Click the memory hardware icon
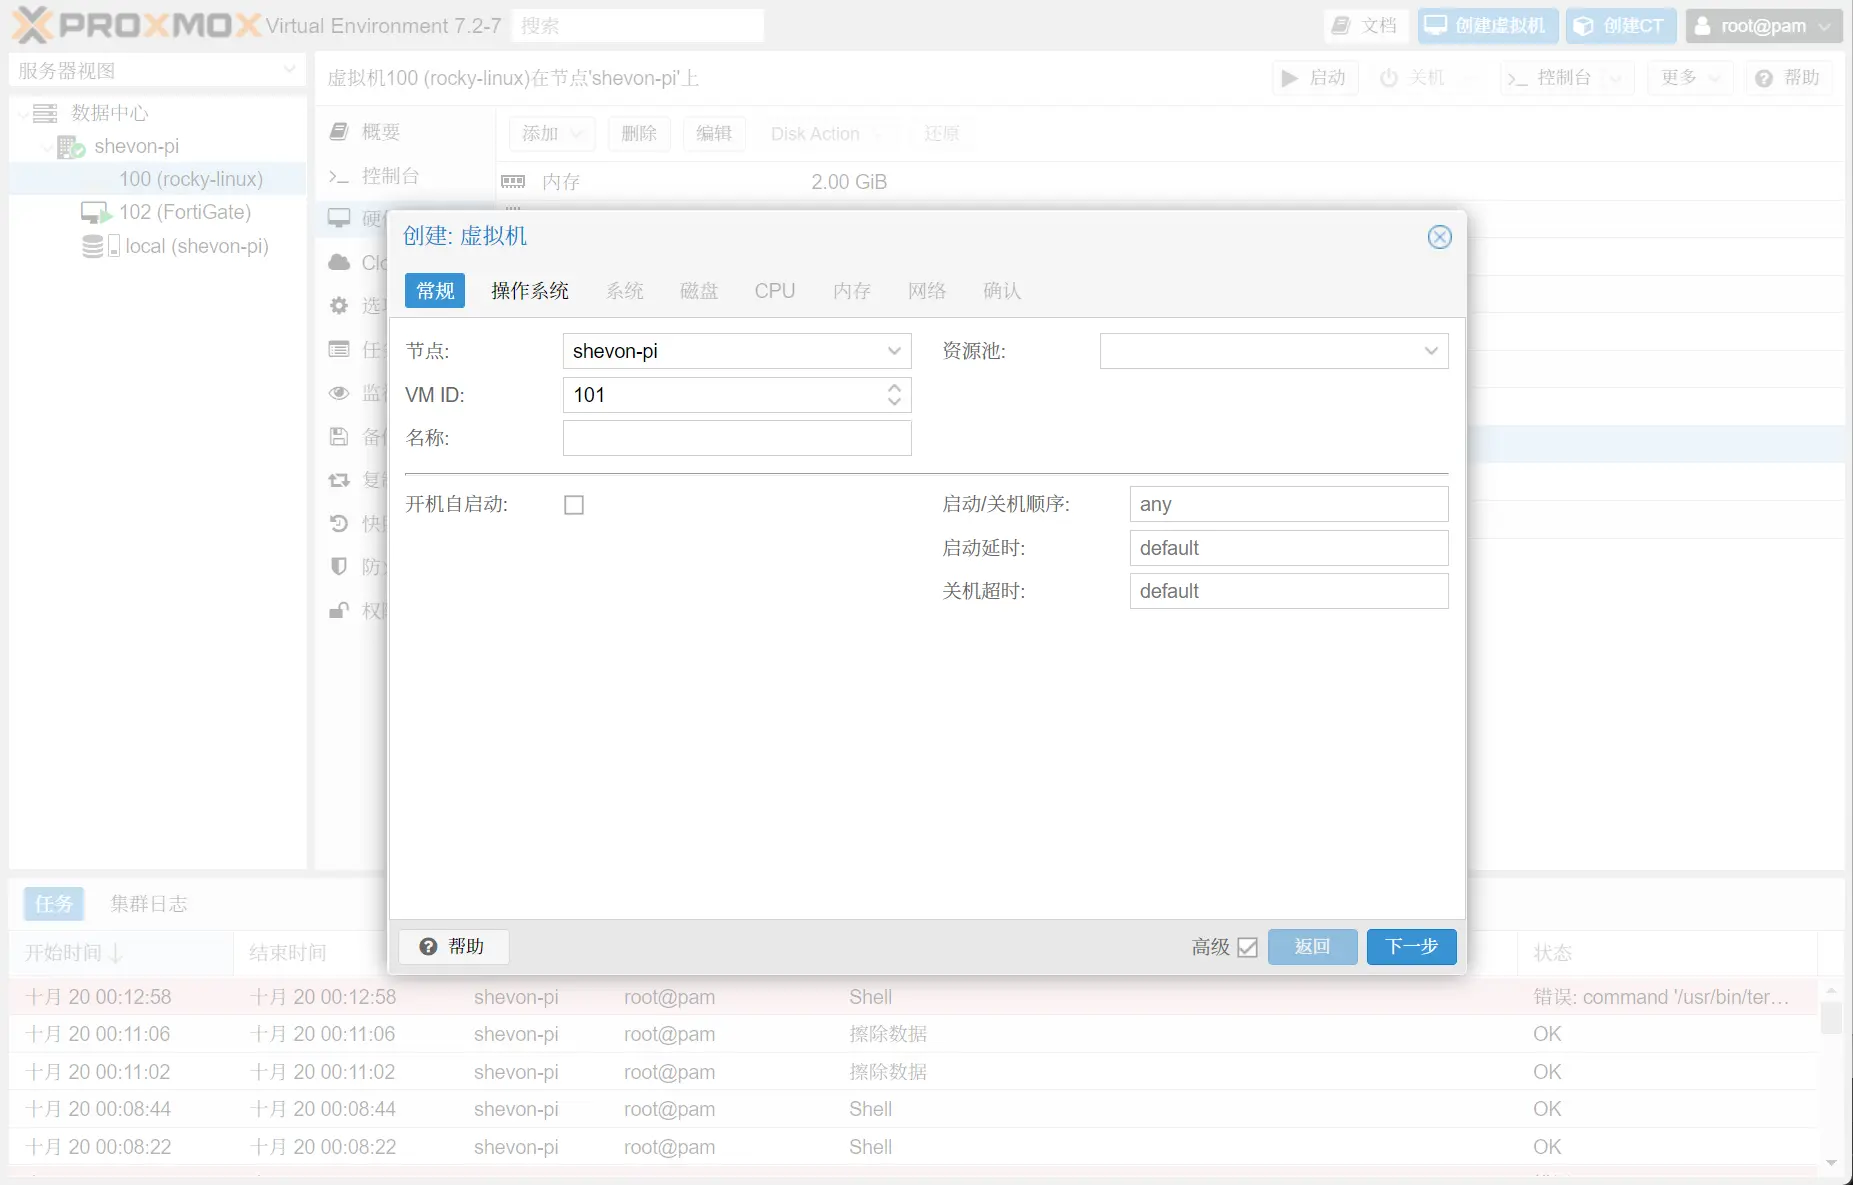 pos(513,182)
